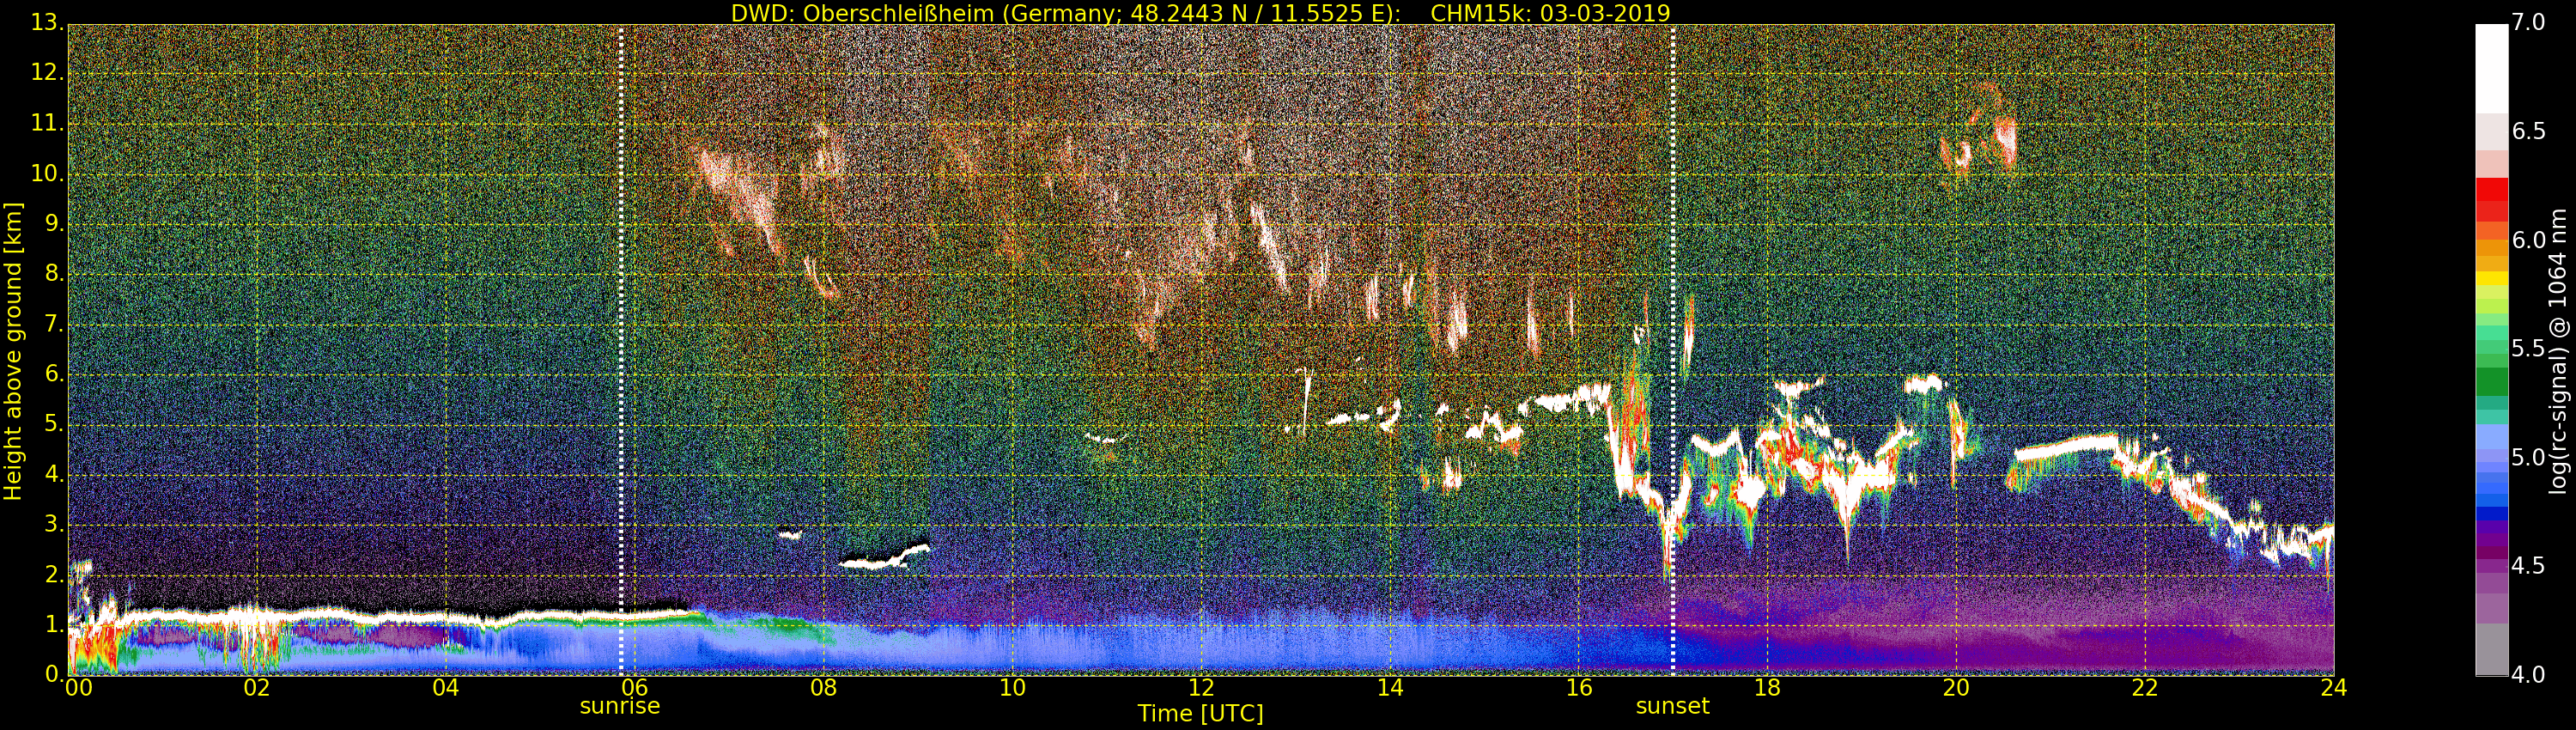Viewport: 2576px width, 730px height.
Task: Click the 'sunset' label below the axis
Action: [1672, 706]
